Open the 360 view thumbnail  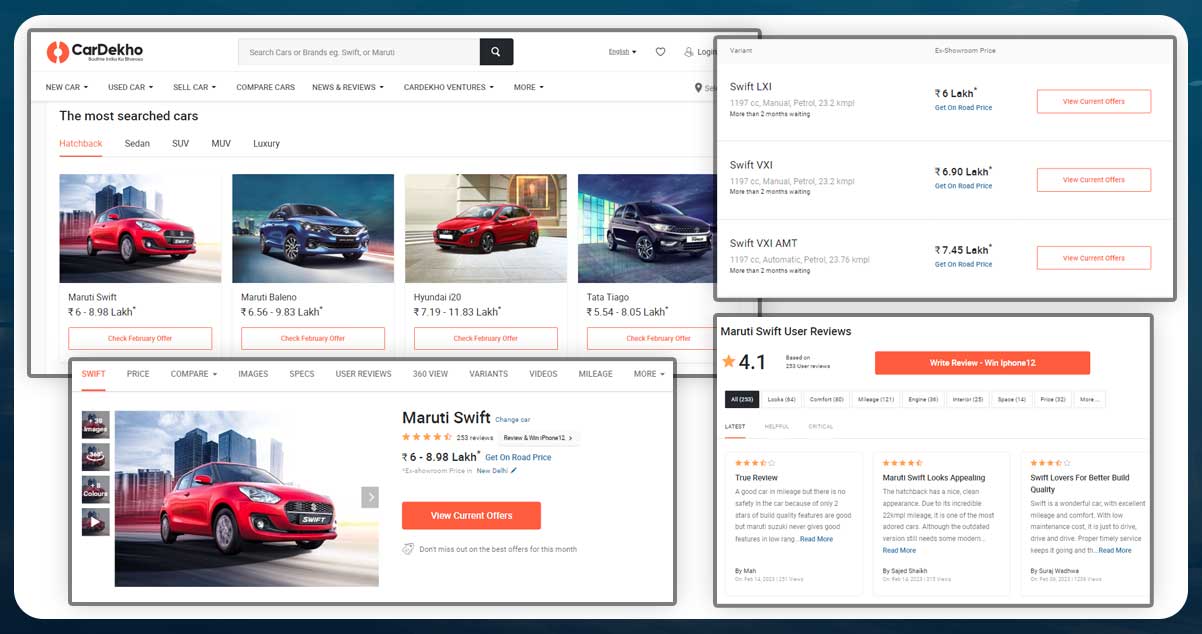coord(96,457)
